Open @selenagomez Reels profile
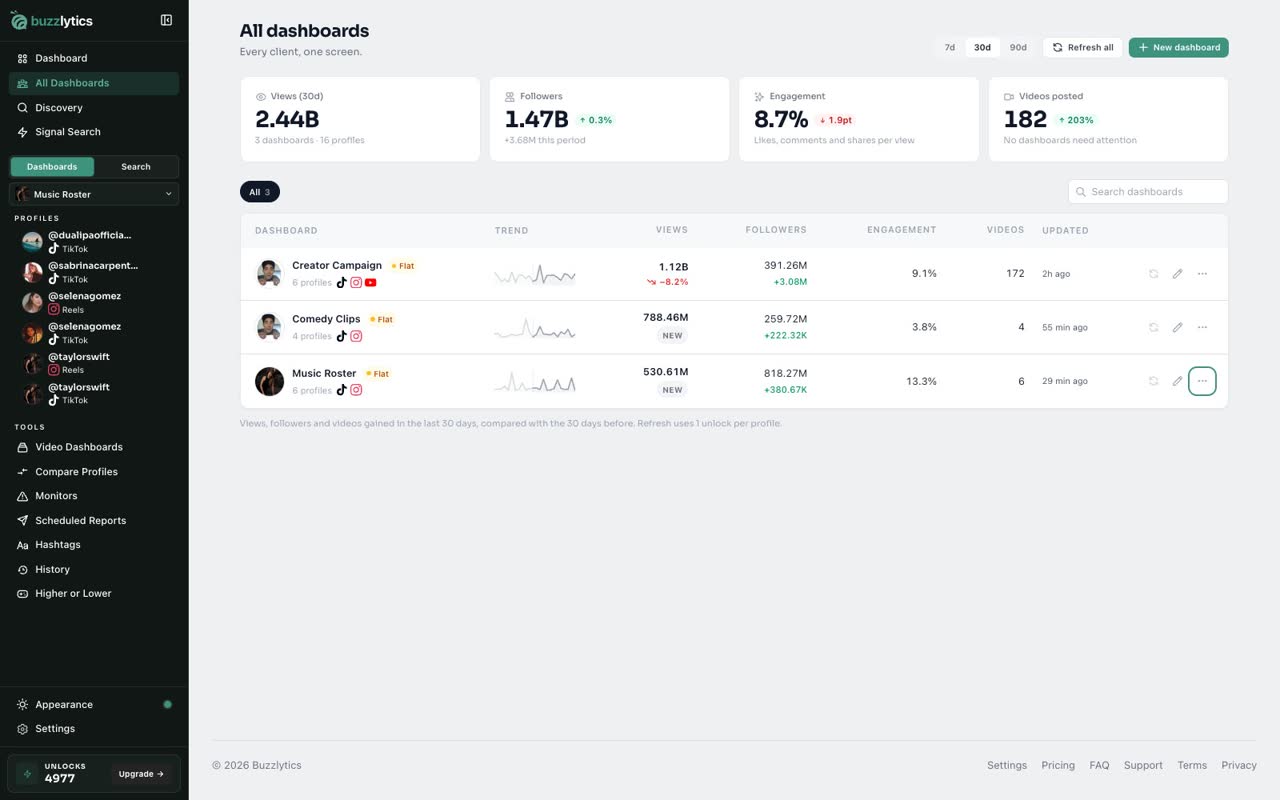Screen dimensions: 1280x800 (94, 303)
